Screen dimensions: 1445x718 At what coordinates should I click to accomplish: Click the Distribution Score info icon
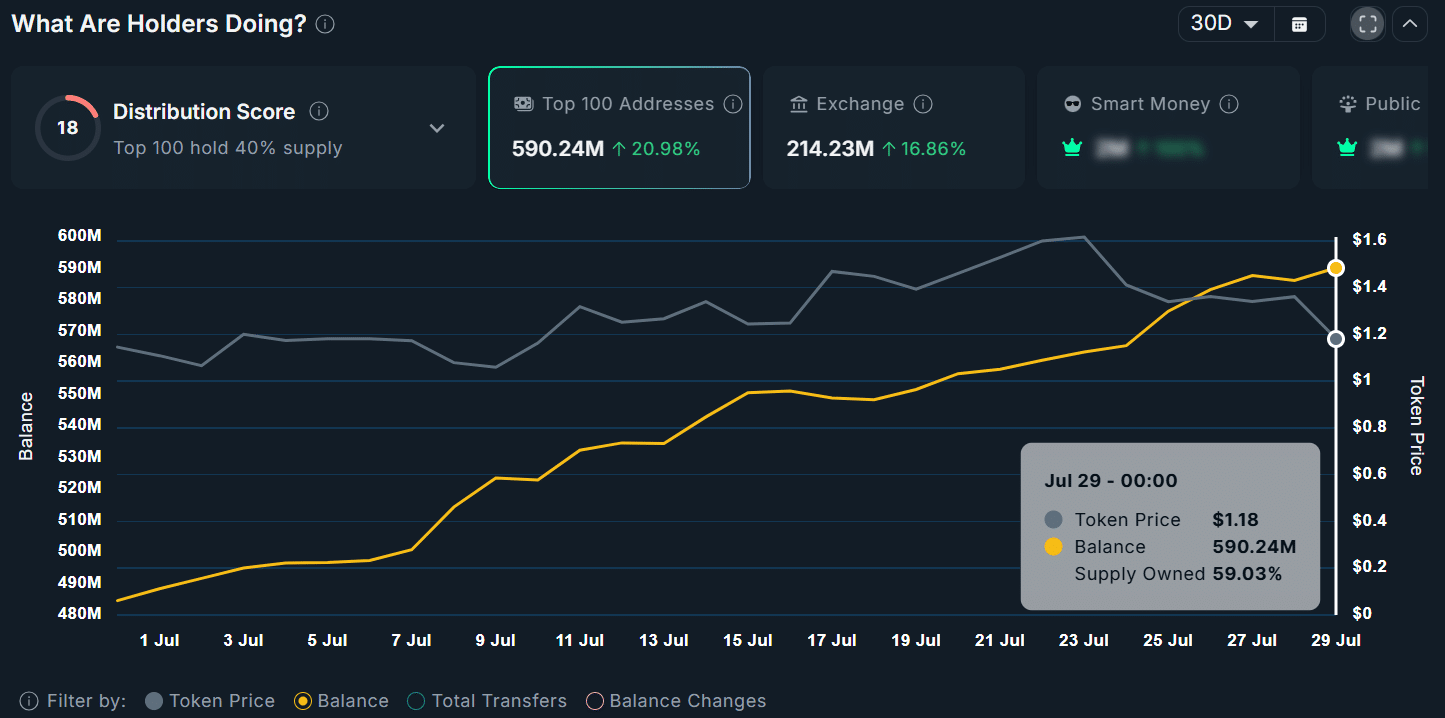tap(319, 111)
